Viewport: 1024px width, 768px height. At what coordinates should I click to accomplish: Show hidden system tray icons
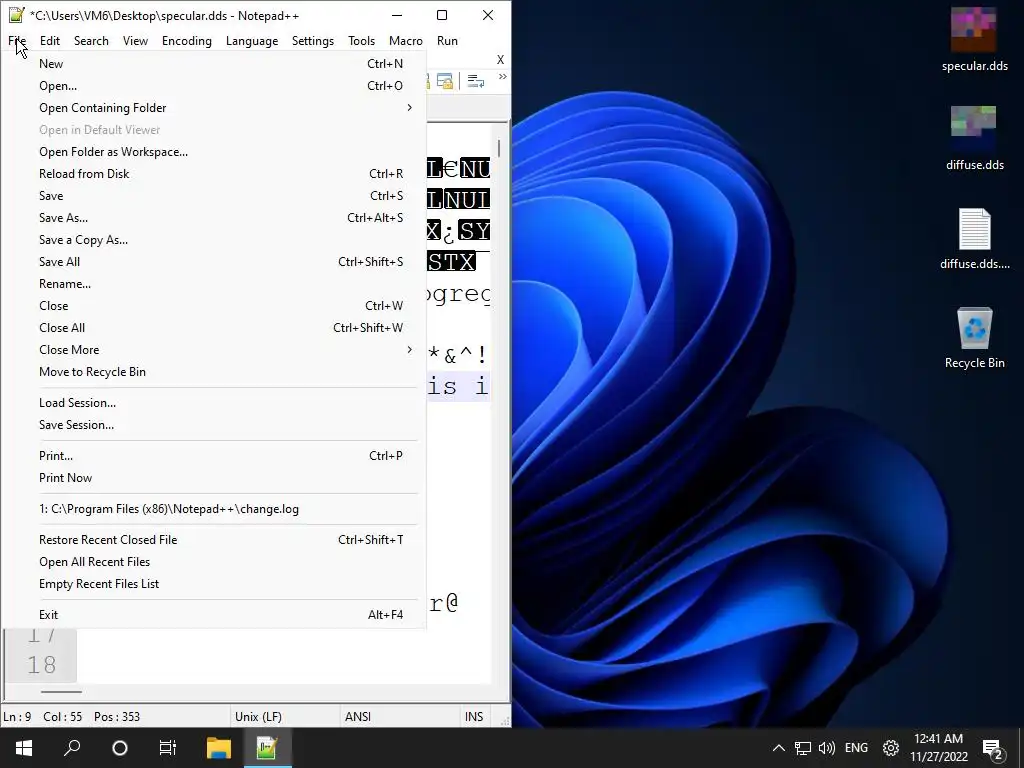tap(778, 748)
